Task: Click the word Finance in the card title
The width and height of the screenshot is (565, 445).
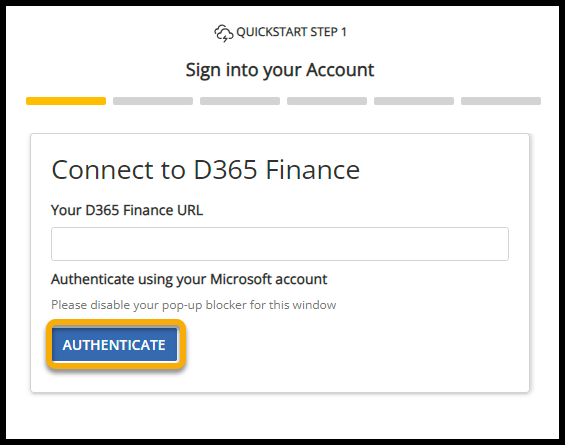Action: click(x=312, y=169)
